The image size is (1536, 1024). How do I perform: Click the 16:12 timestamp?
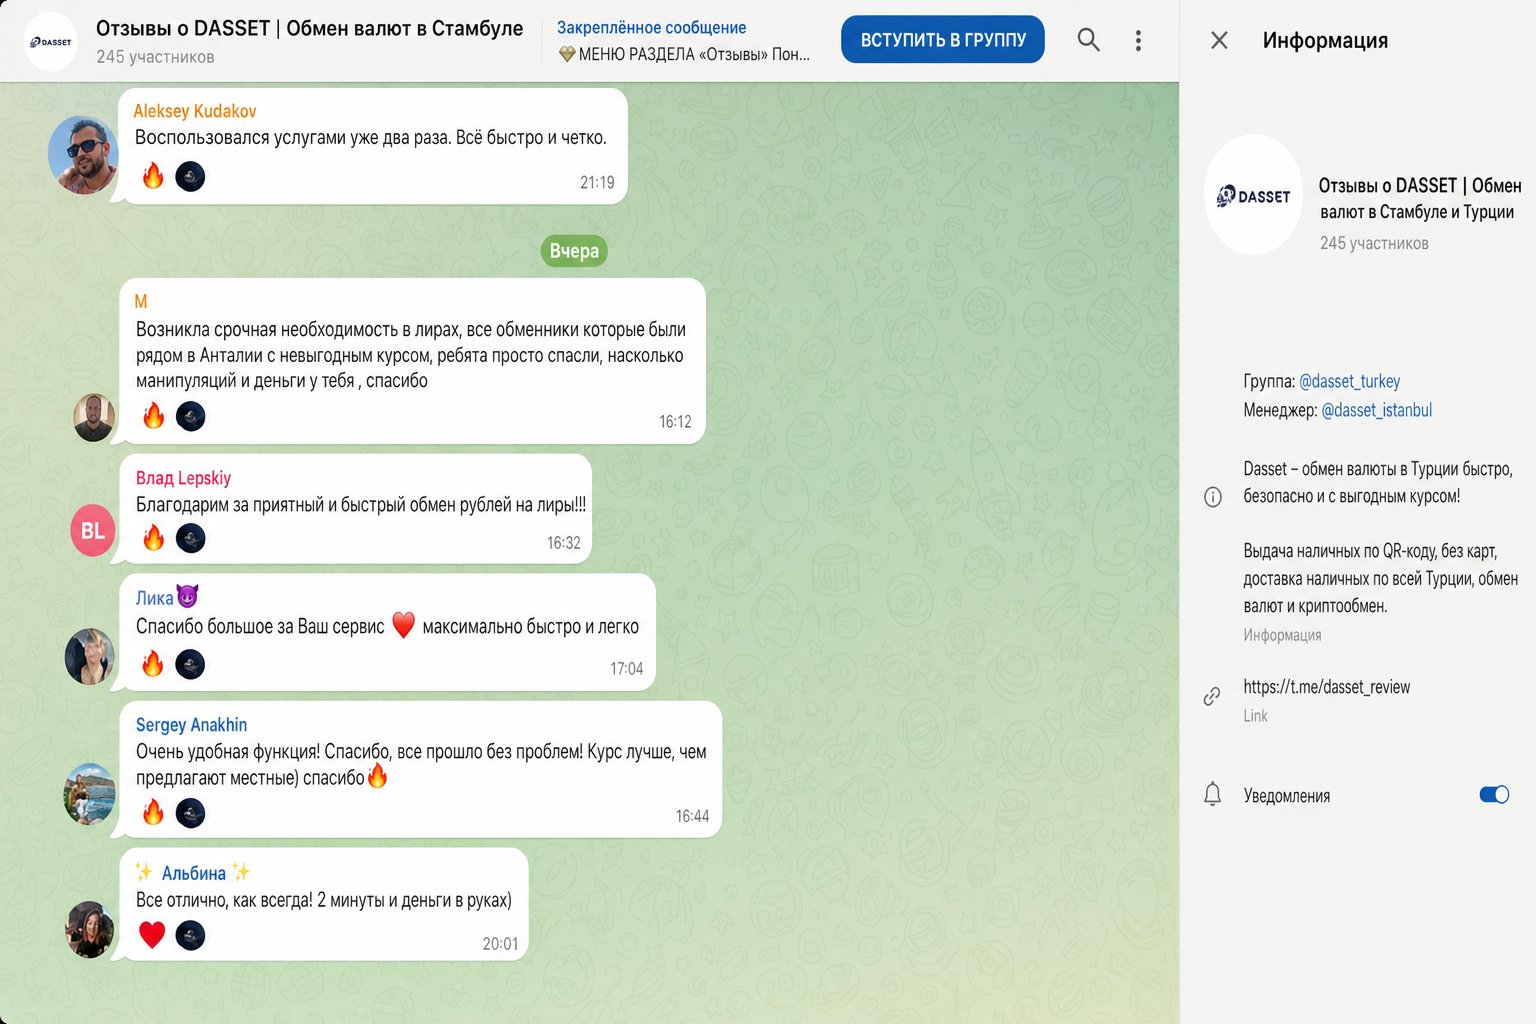pyautogui.click(x=675, y=422)
